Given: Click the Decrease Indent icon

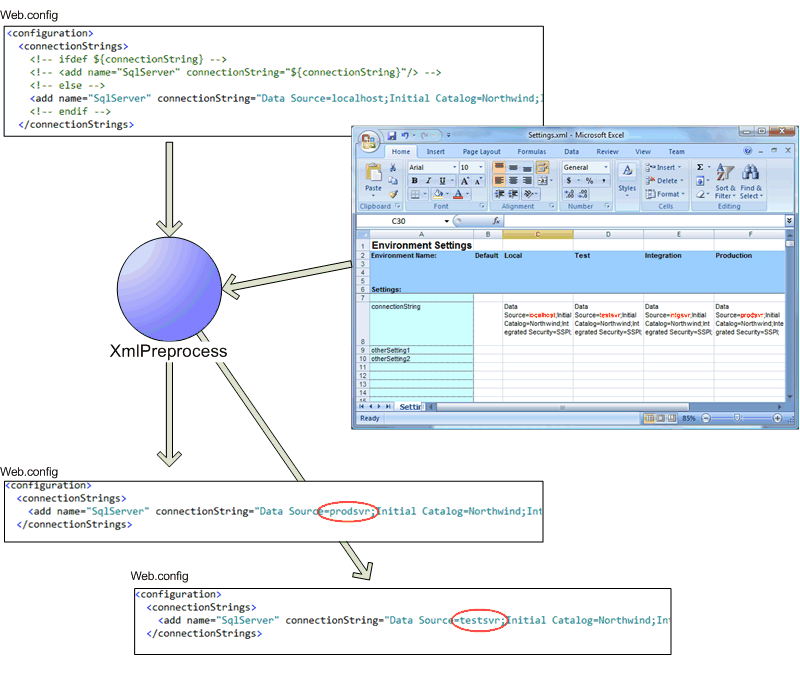Looking at the screenshot, I should (499, 194).
